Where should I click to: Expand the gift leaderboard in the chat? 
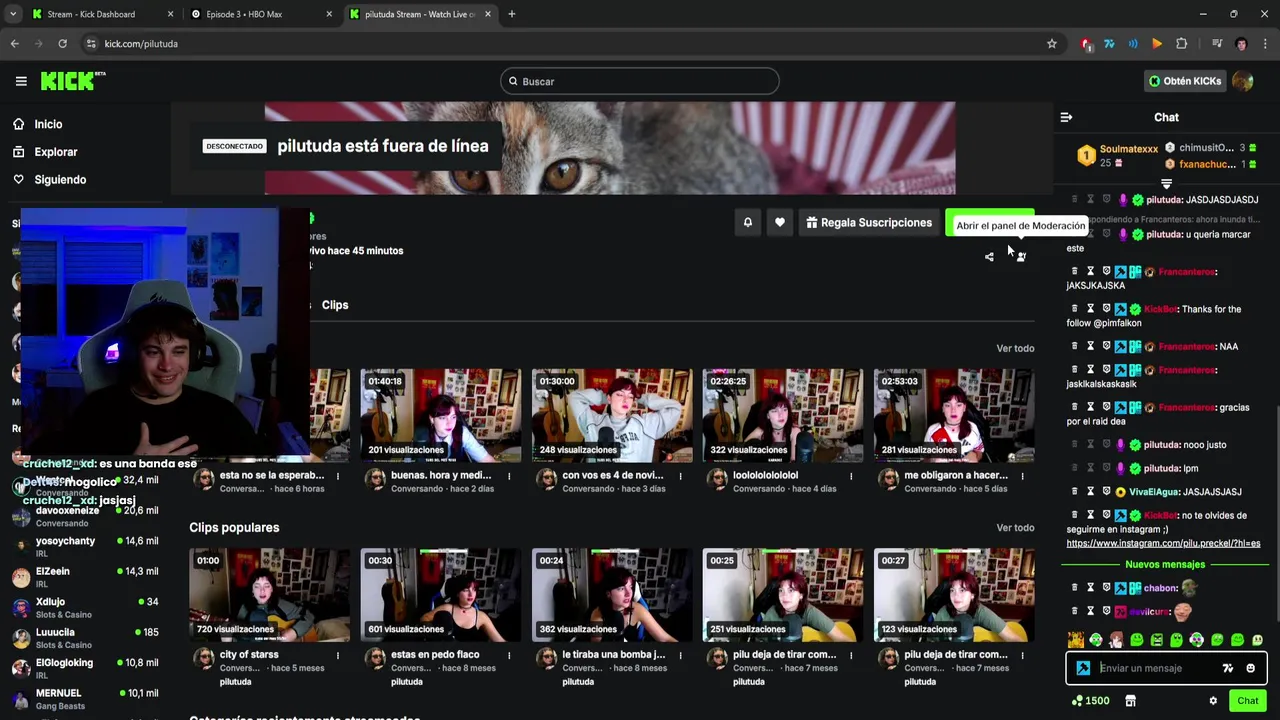[1166, 184]
